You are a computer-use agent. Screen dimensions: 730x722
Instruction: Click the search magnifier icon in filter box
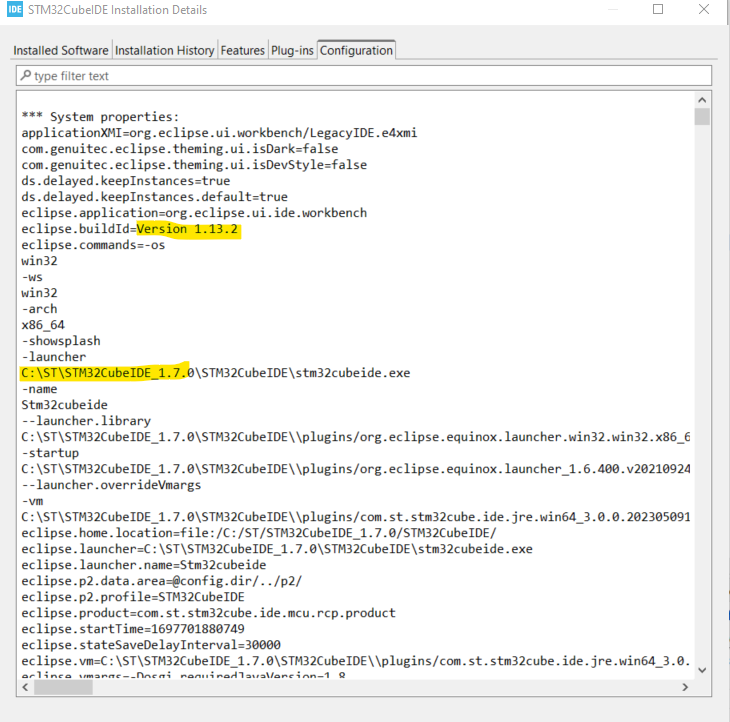[x=26, y=75]
